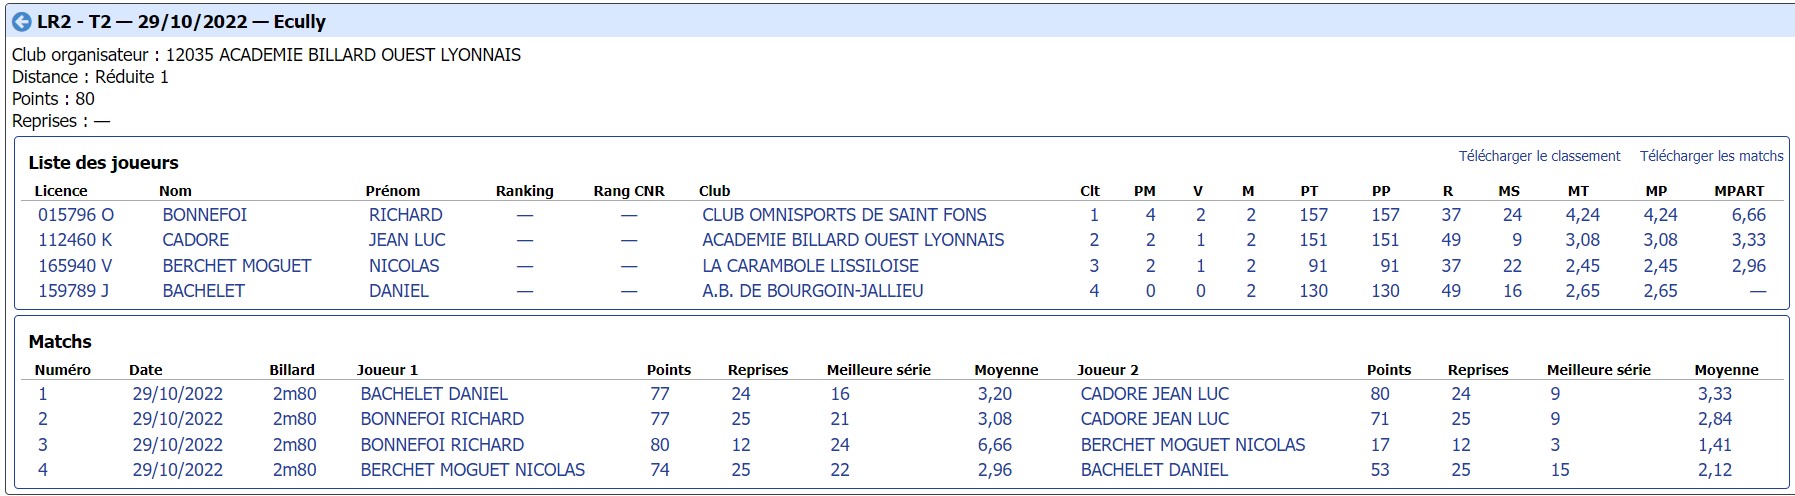
Task: Open LA CARAMBOLE LISSILOISE club
Action: [810, 266]
